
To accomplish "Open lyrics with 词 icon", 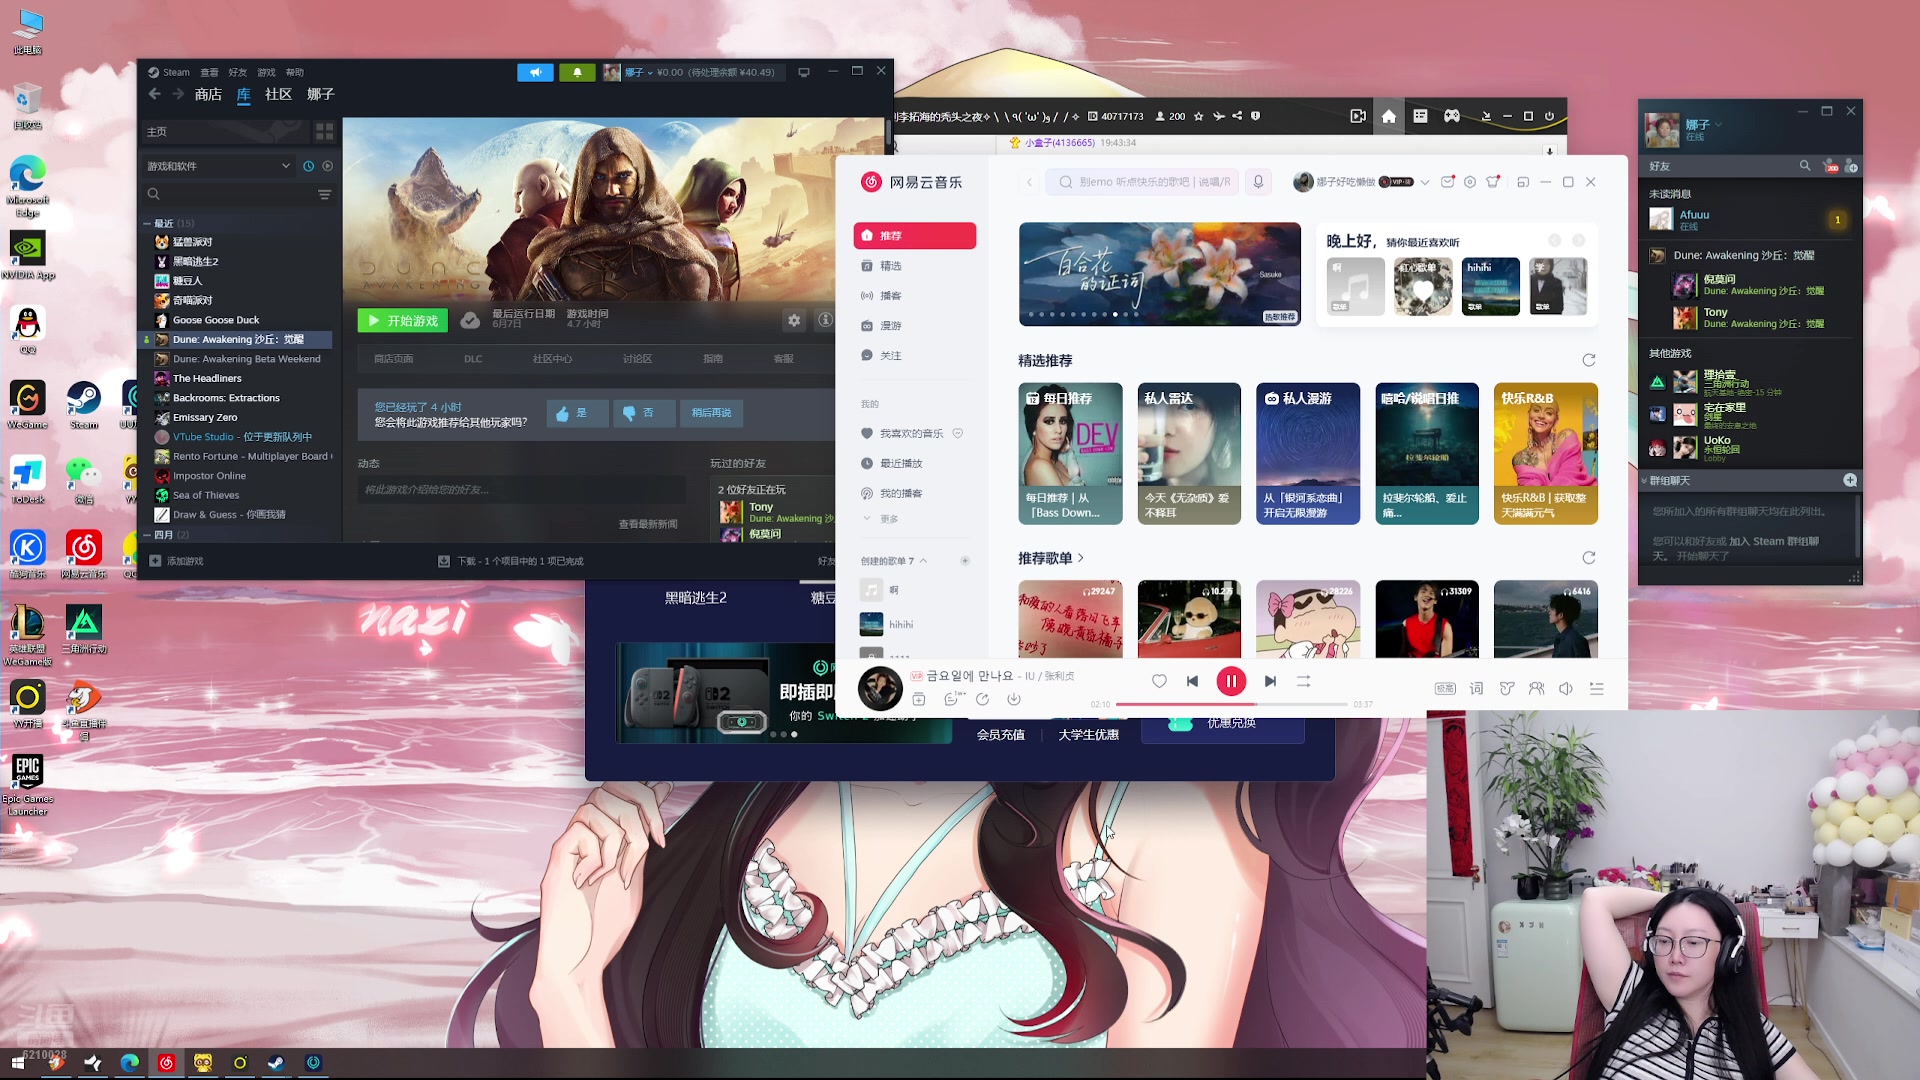I will click(x=1476, y=688).
